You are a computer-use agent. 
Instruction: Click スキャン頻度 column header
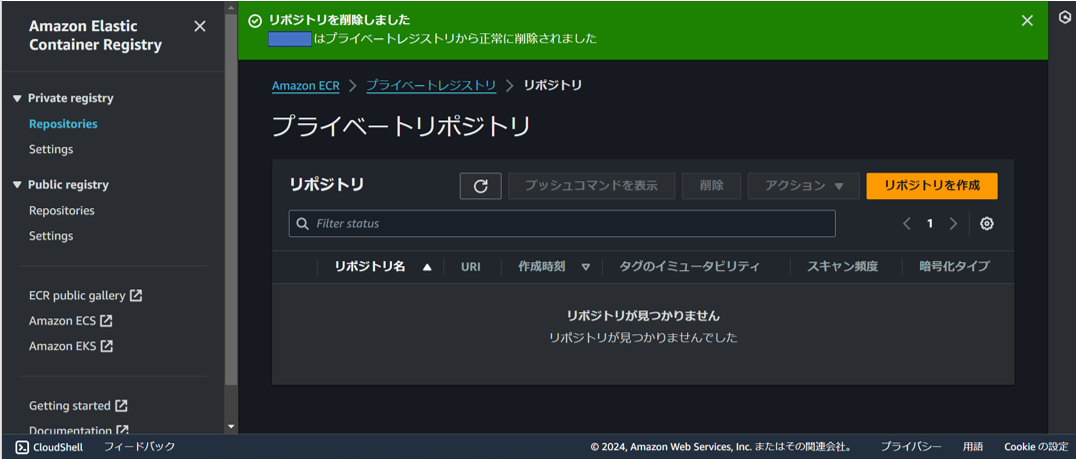point(842,267)
